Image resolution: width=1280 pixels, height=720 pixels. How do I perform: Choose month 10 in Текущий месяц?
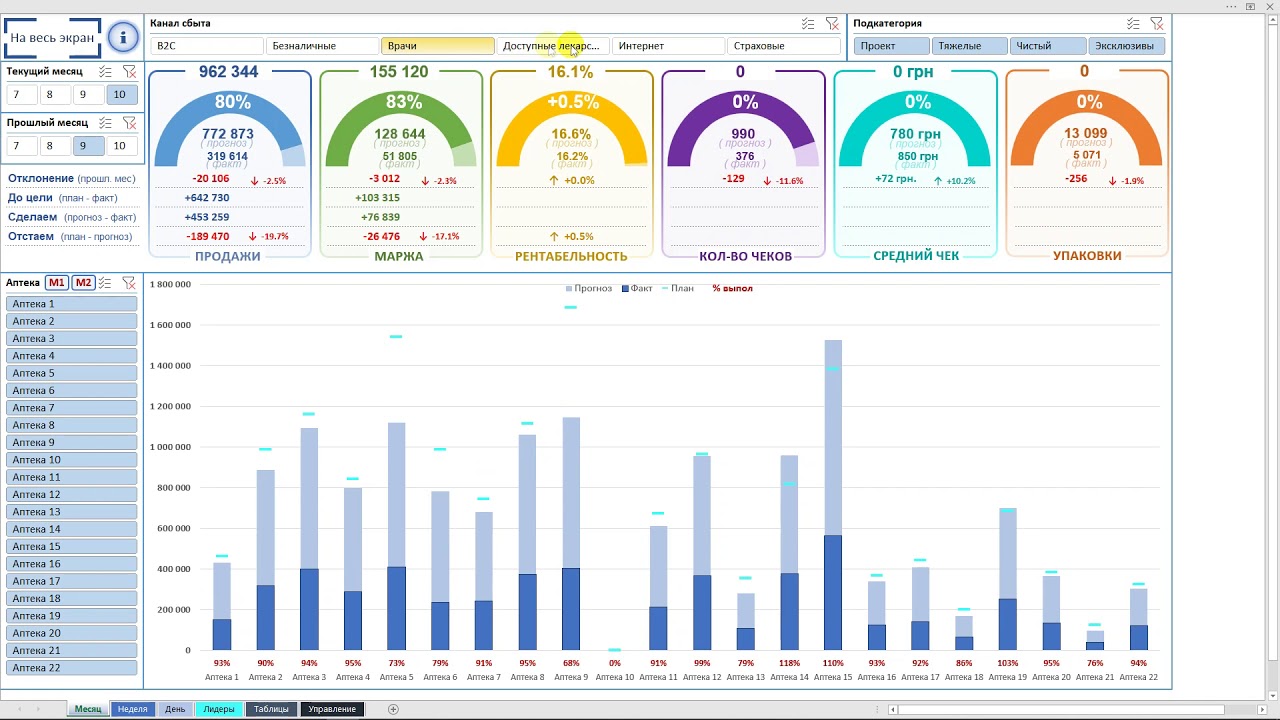point(120,94)
